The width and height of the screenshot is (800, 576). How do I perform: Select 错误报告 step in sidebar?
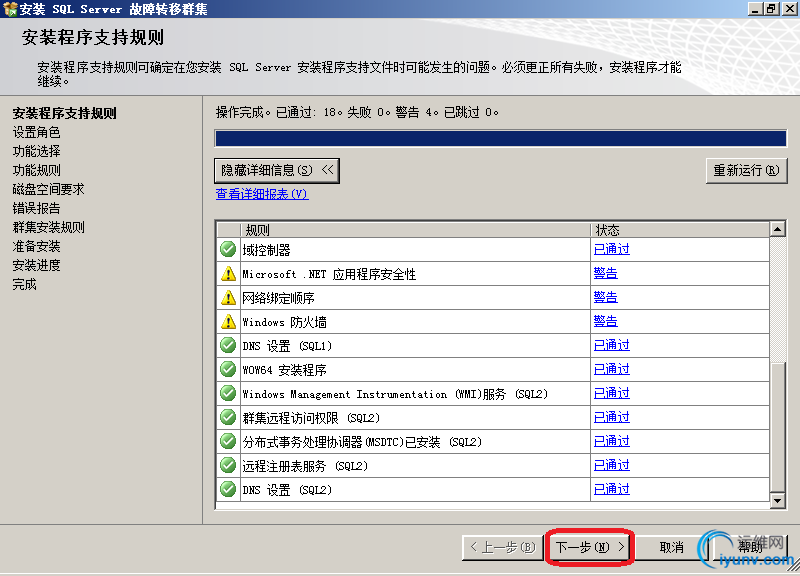point(36,208)
